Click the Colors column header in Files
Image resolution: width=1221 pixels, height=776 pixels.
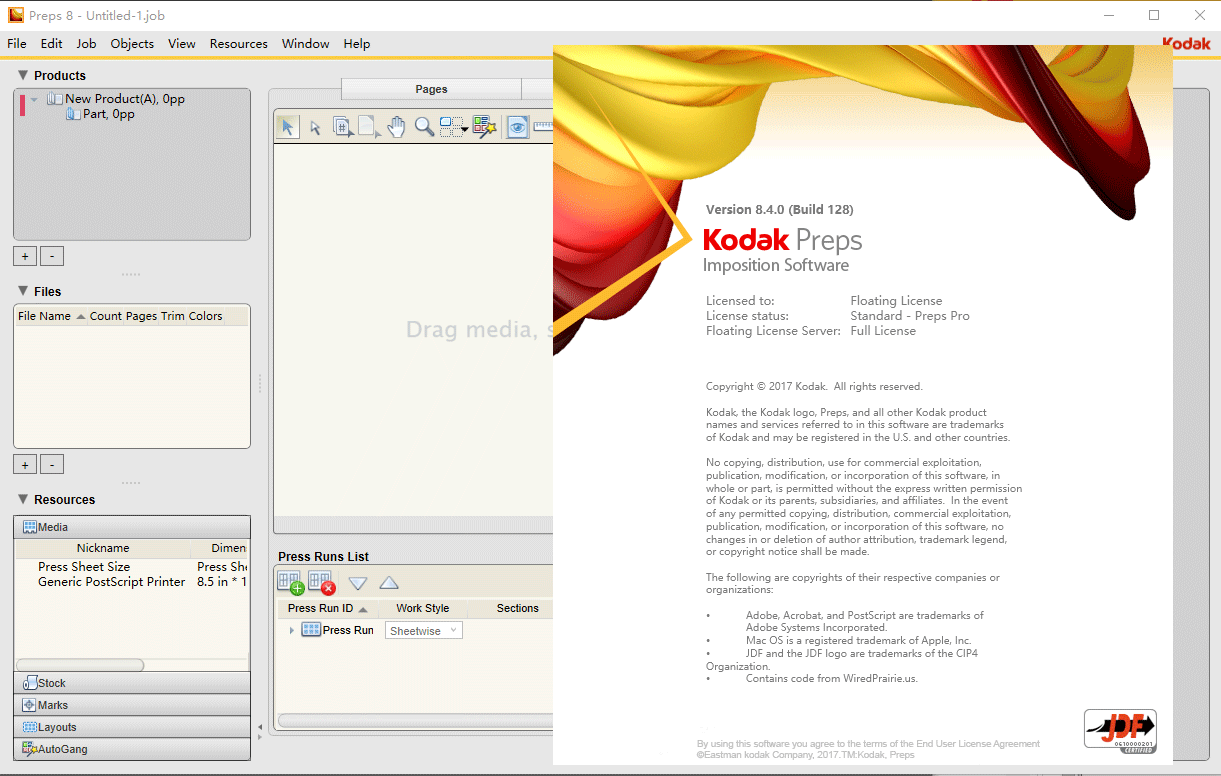tap(206, 316)
